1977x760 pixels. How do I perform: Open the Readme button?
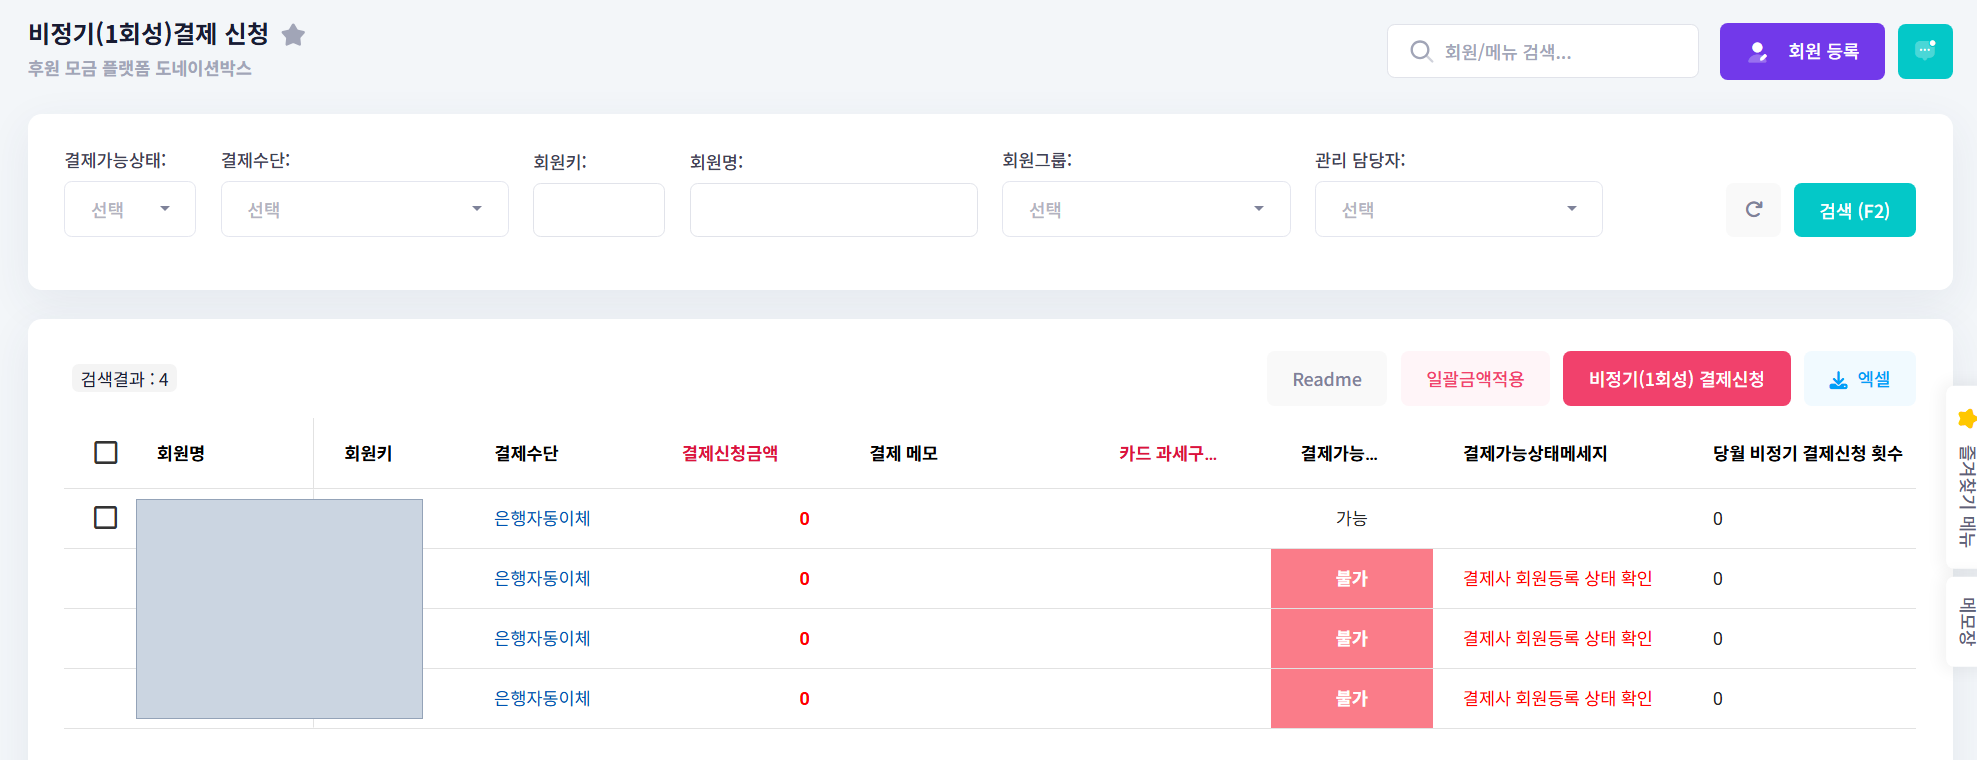(1327, 379)
